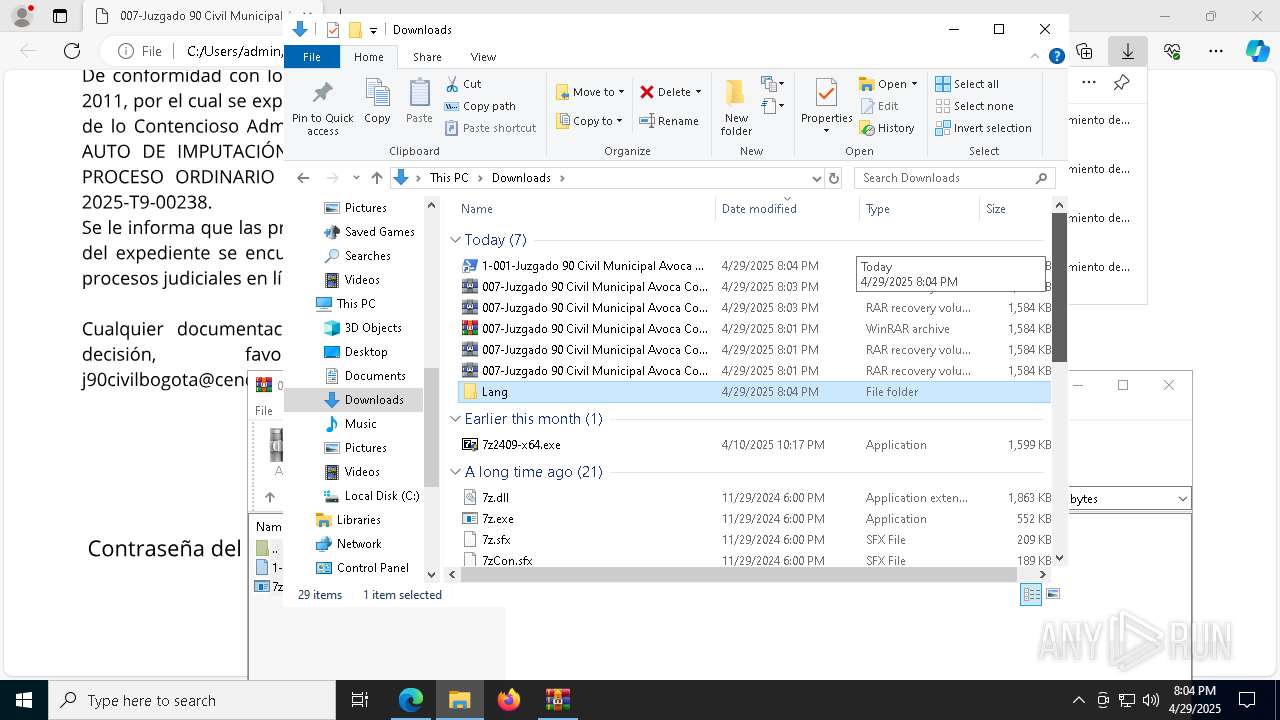Switch to the Share ribbon tab

point(427,57)
